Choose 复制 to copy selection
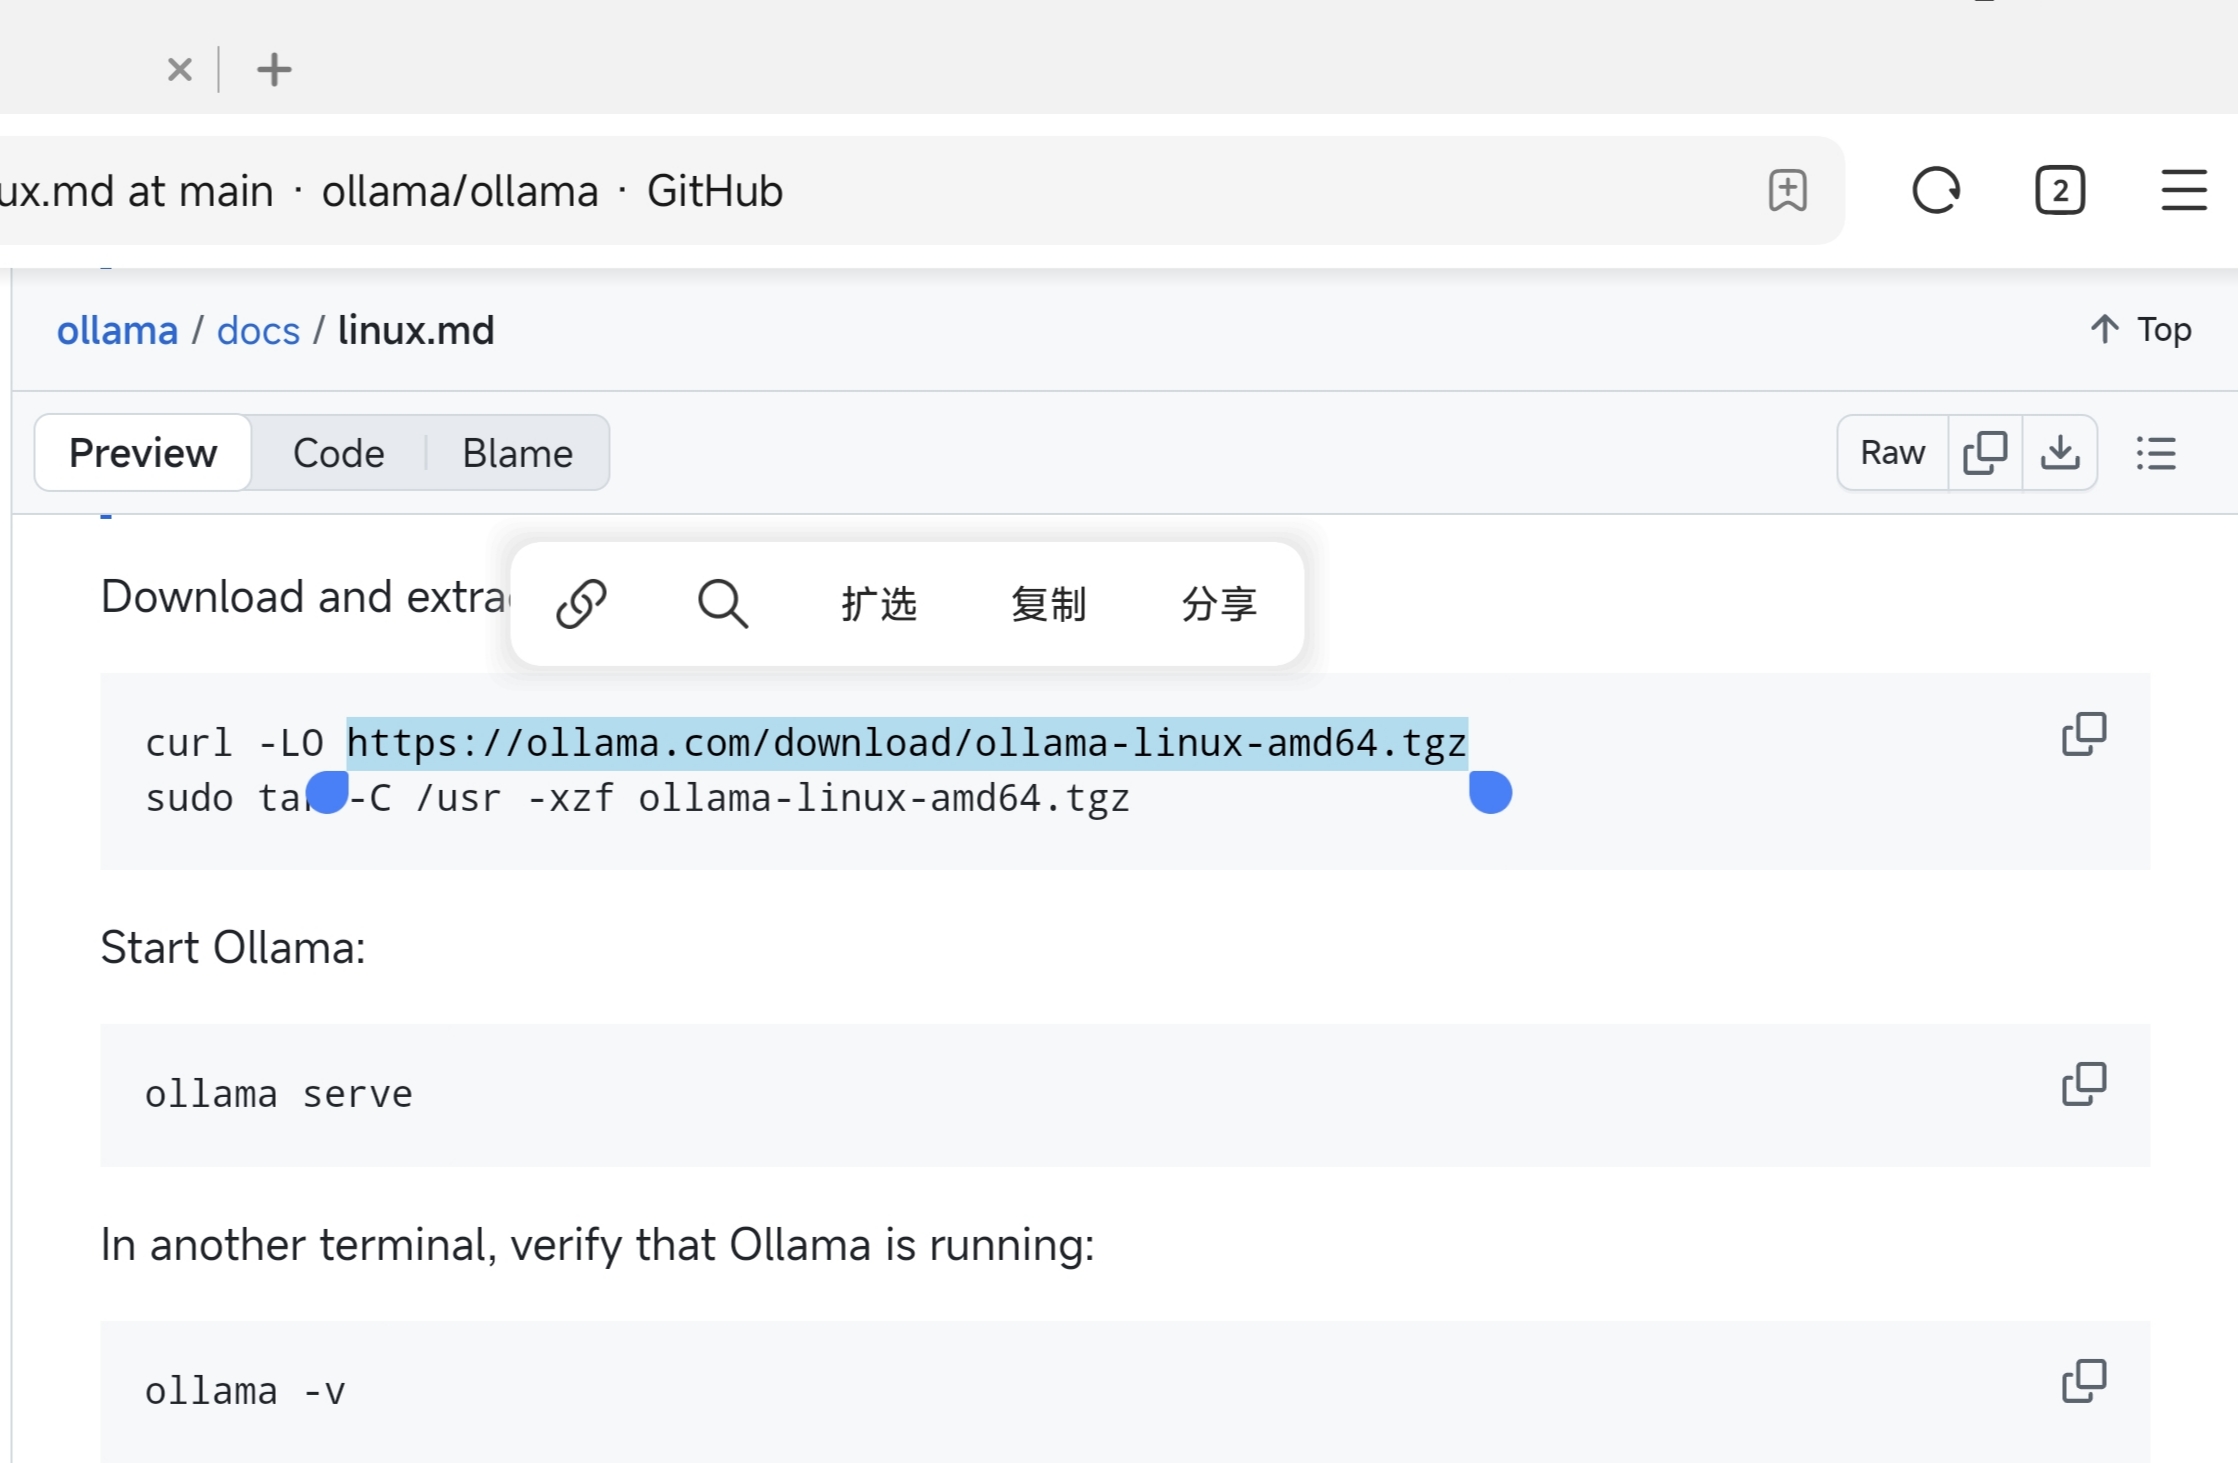This screenshot has width=2238, height=1463. pyautogui.click(x=1049, y=604)
